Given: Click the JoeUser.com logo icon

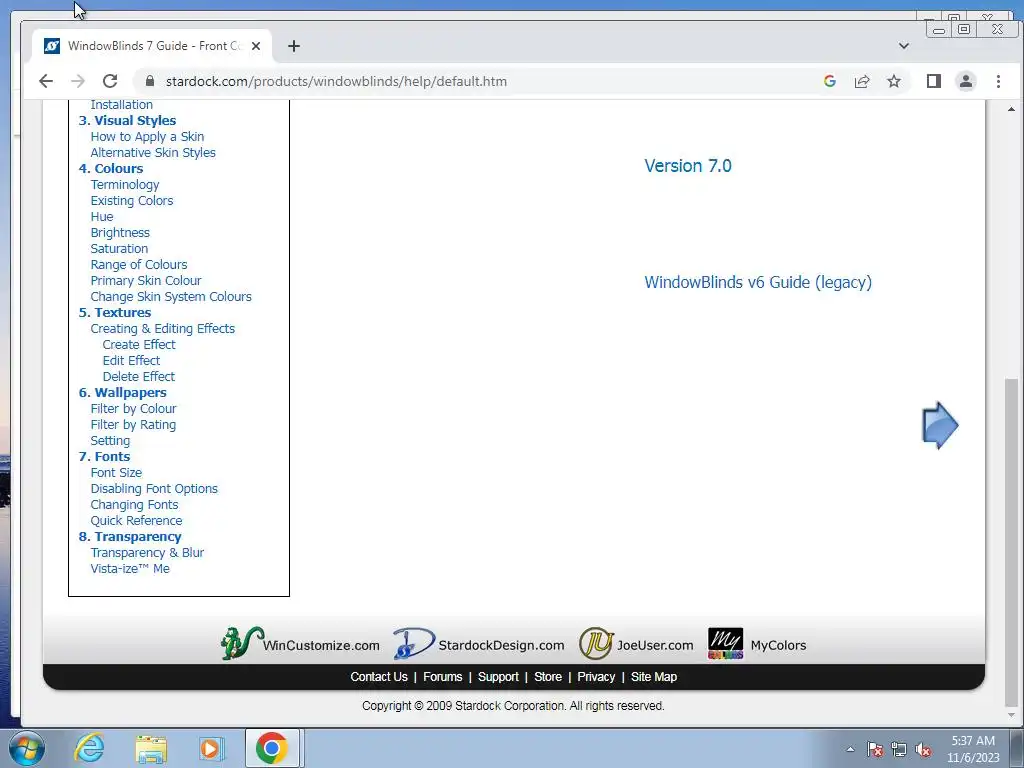Looking at the screenshot, I should pyautogui.click(x=596, y=643).
